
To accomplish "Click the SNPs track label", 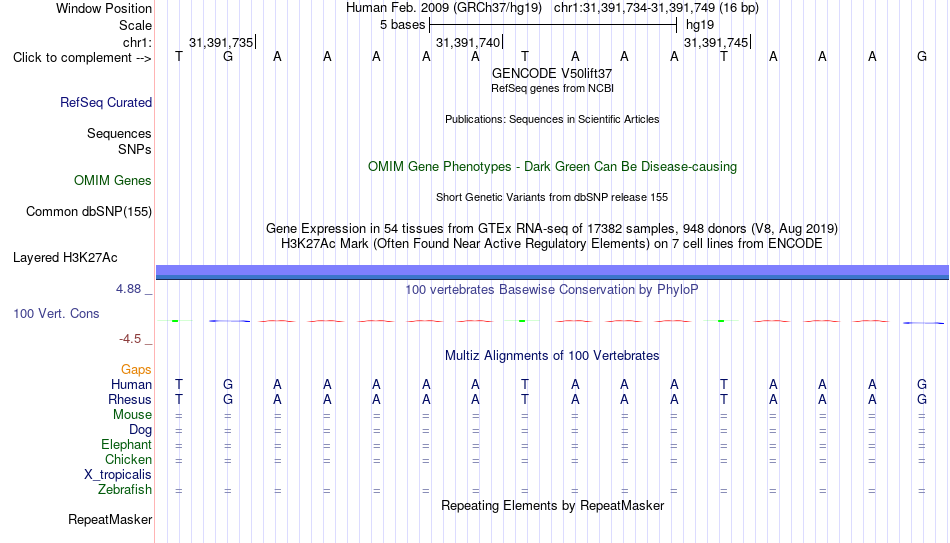I will pos(135,149).
